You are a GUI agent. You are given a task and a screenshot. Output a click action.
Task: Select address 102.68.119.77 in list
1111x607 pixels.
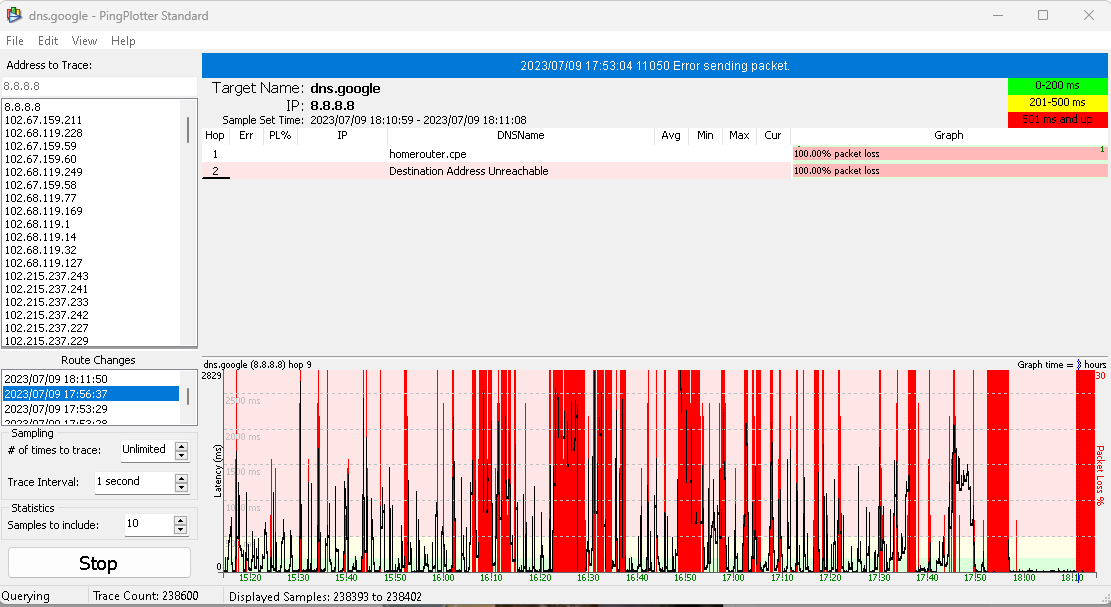tap(40, 198)
